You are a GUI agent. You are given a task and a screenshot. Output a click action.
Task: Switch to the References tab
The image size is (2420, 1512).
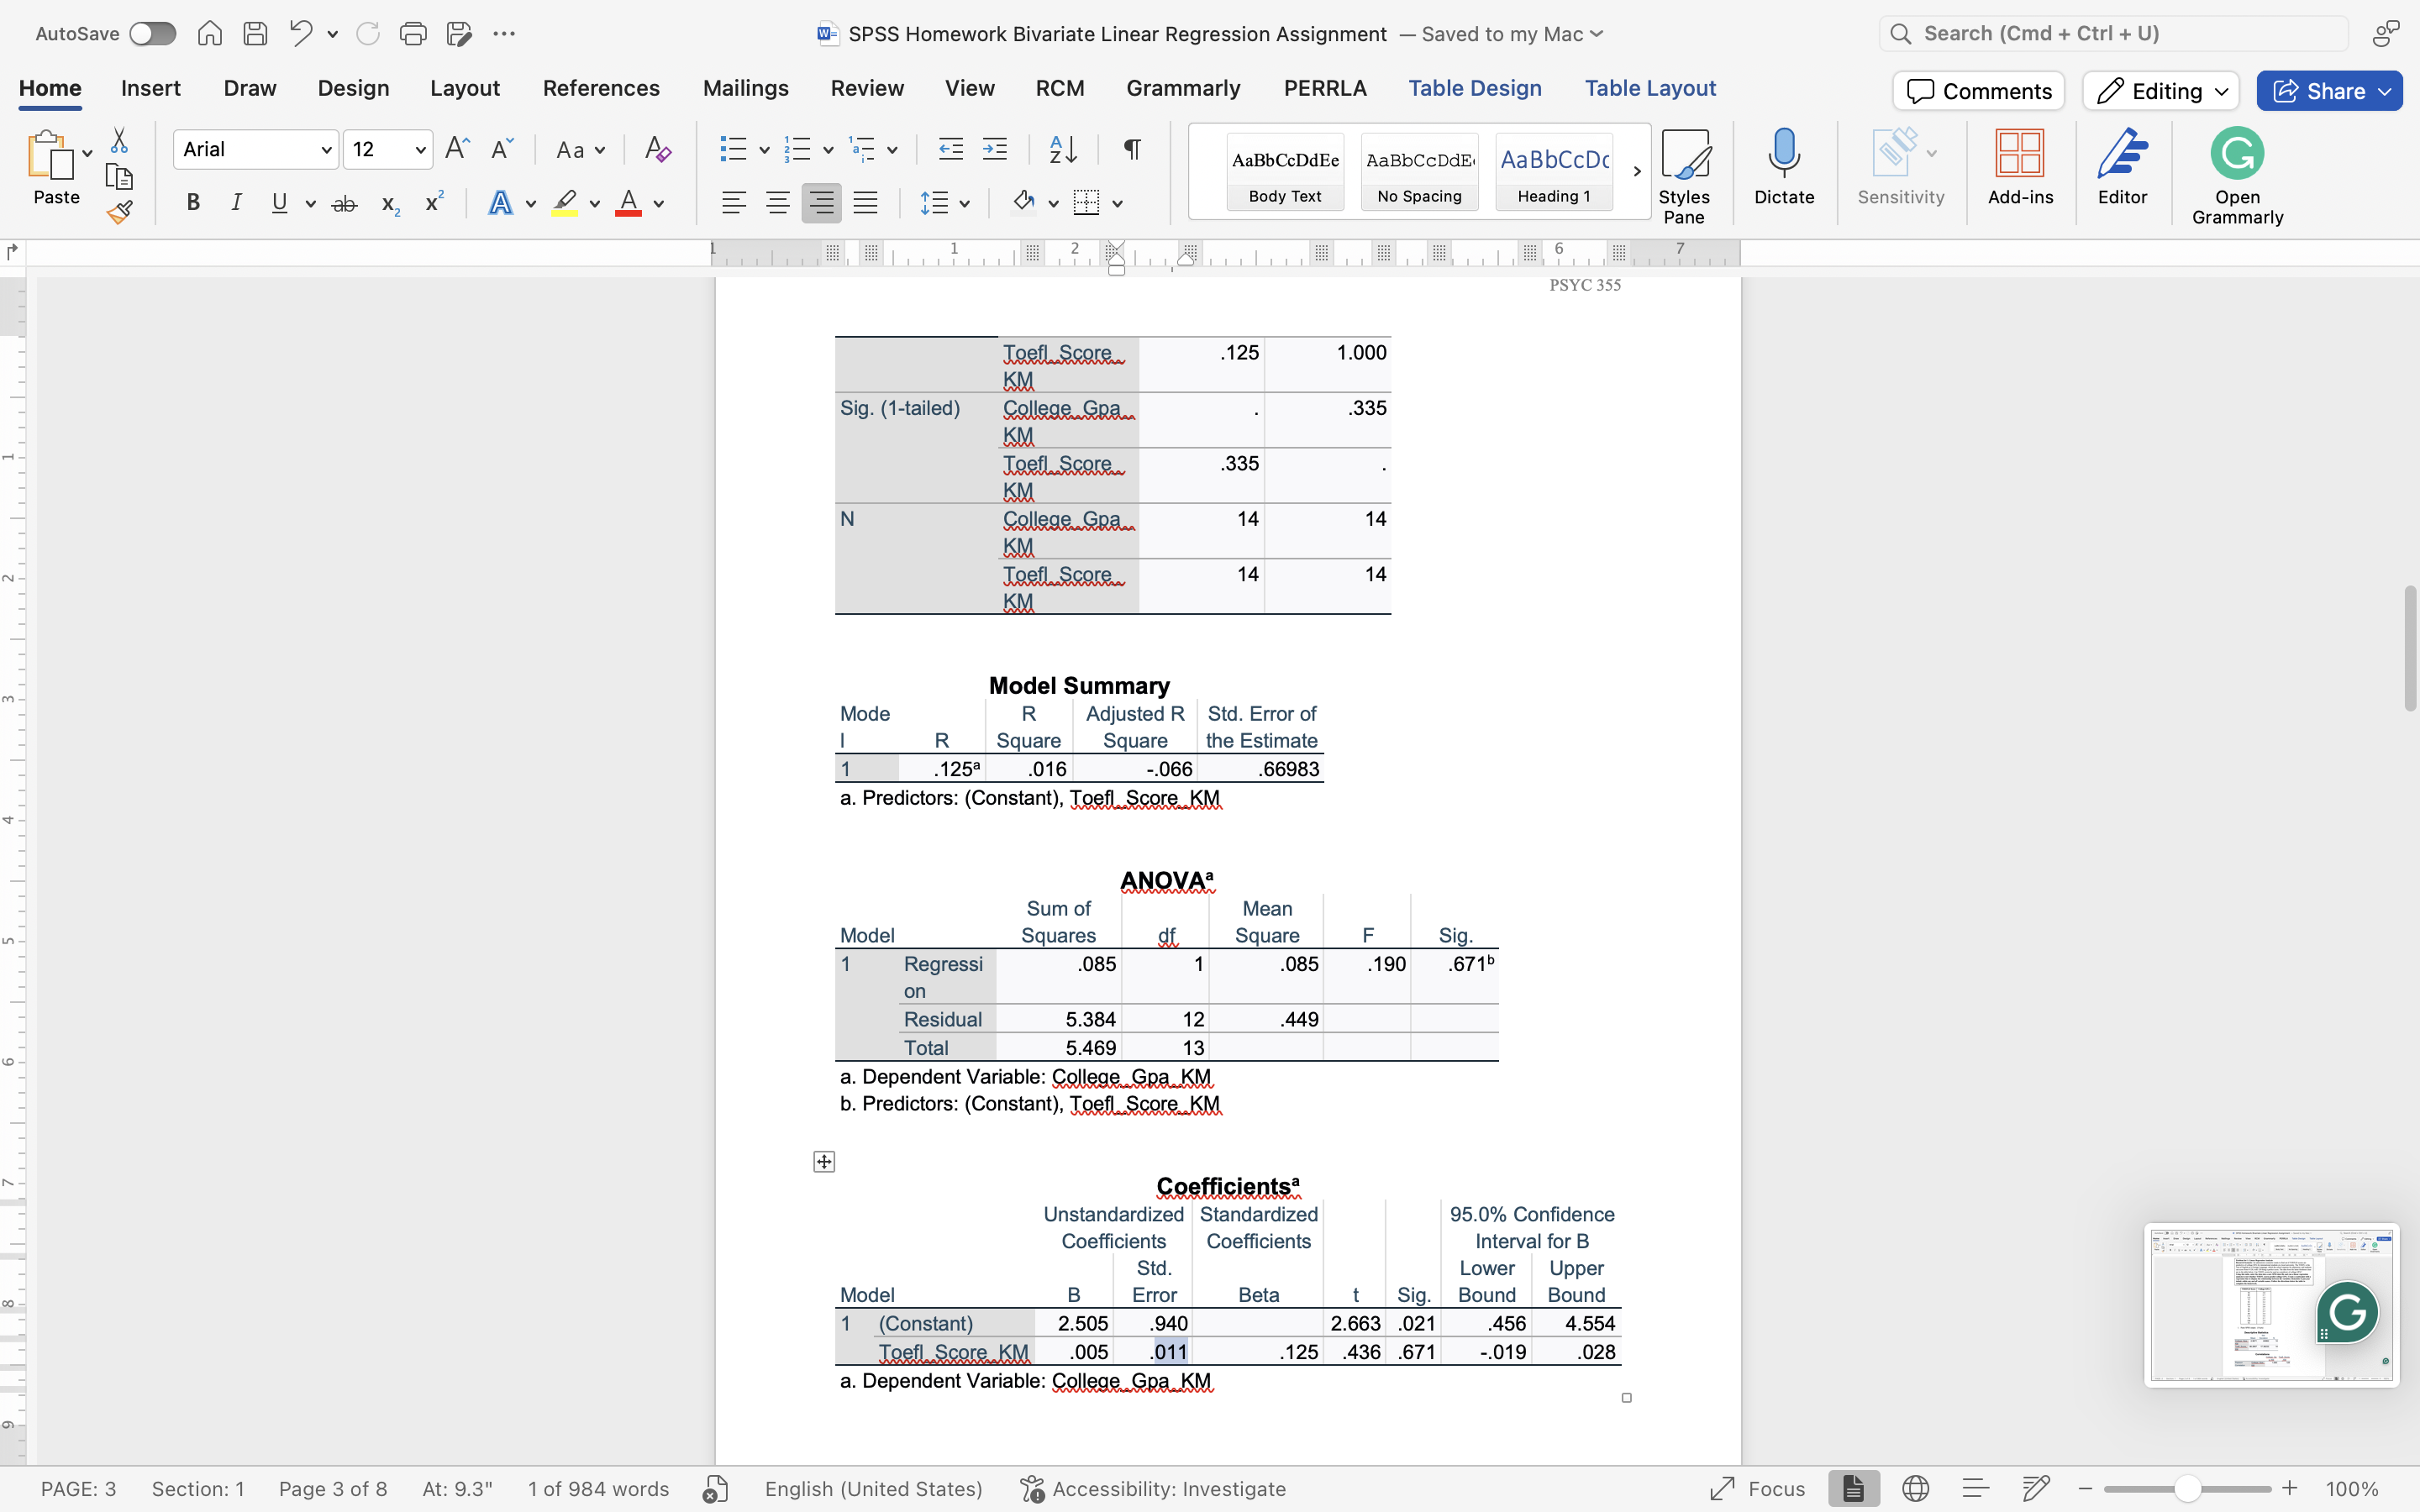click(x=600, y=88)
